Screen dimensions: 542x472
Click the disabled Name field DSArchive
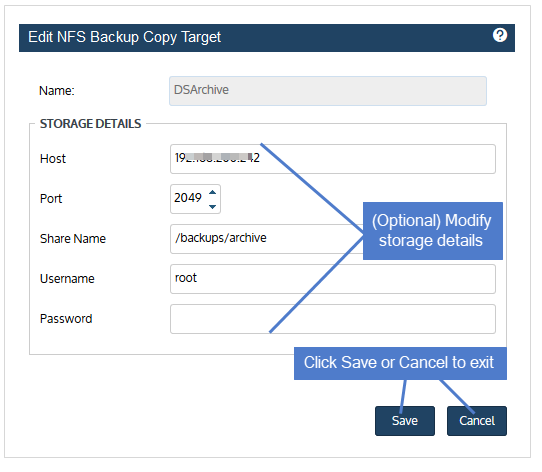(328, 91)
